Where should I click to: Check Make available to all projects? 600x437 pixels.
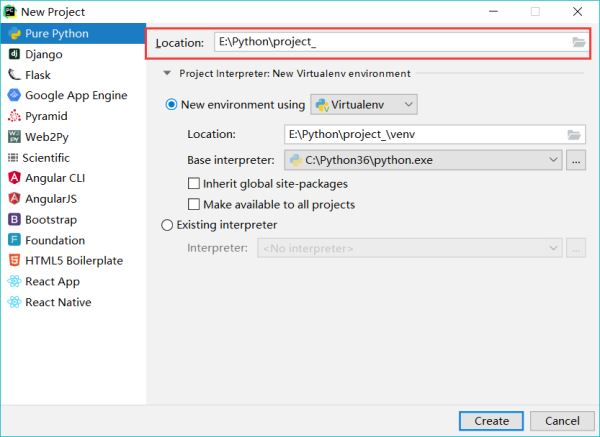(194, 205)
